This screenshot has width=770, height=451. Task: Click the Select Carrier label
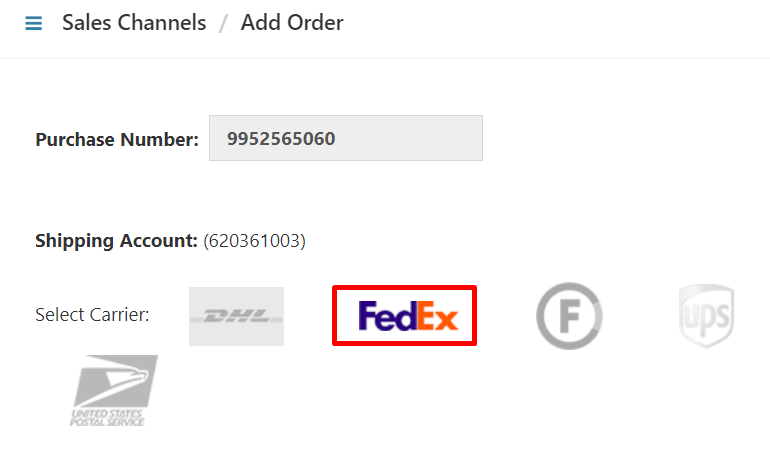92,315
